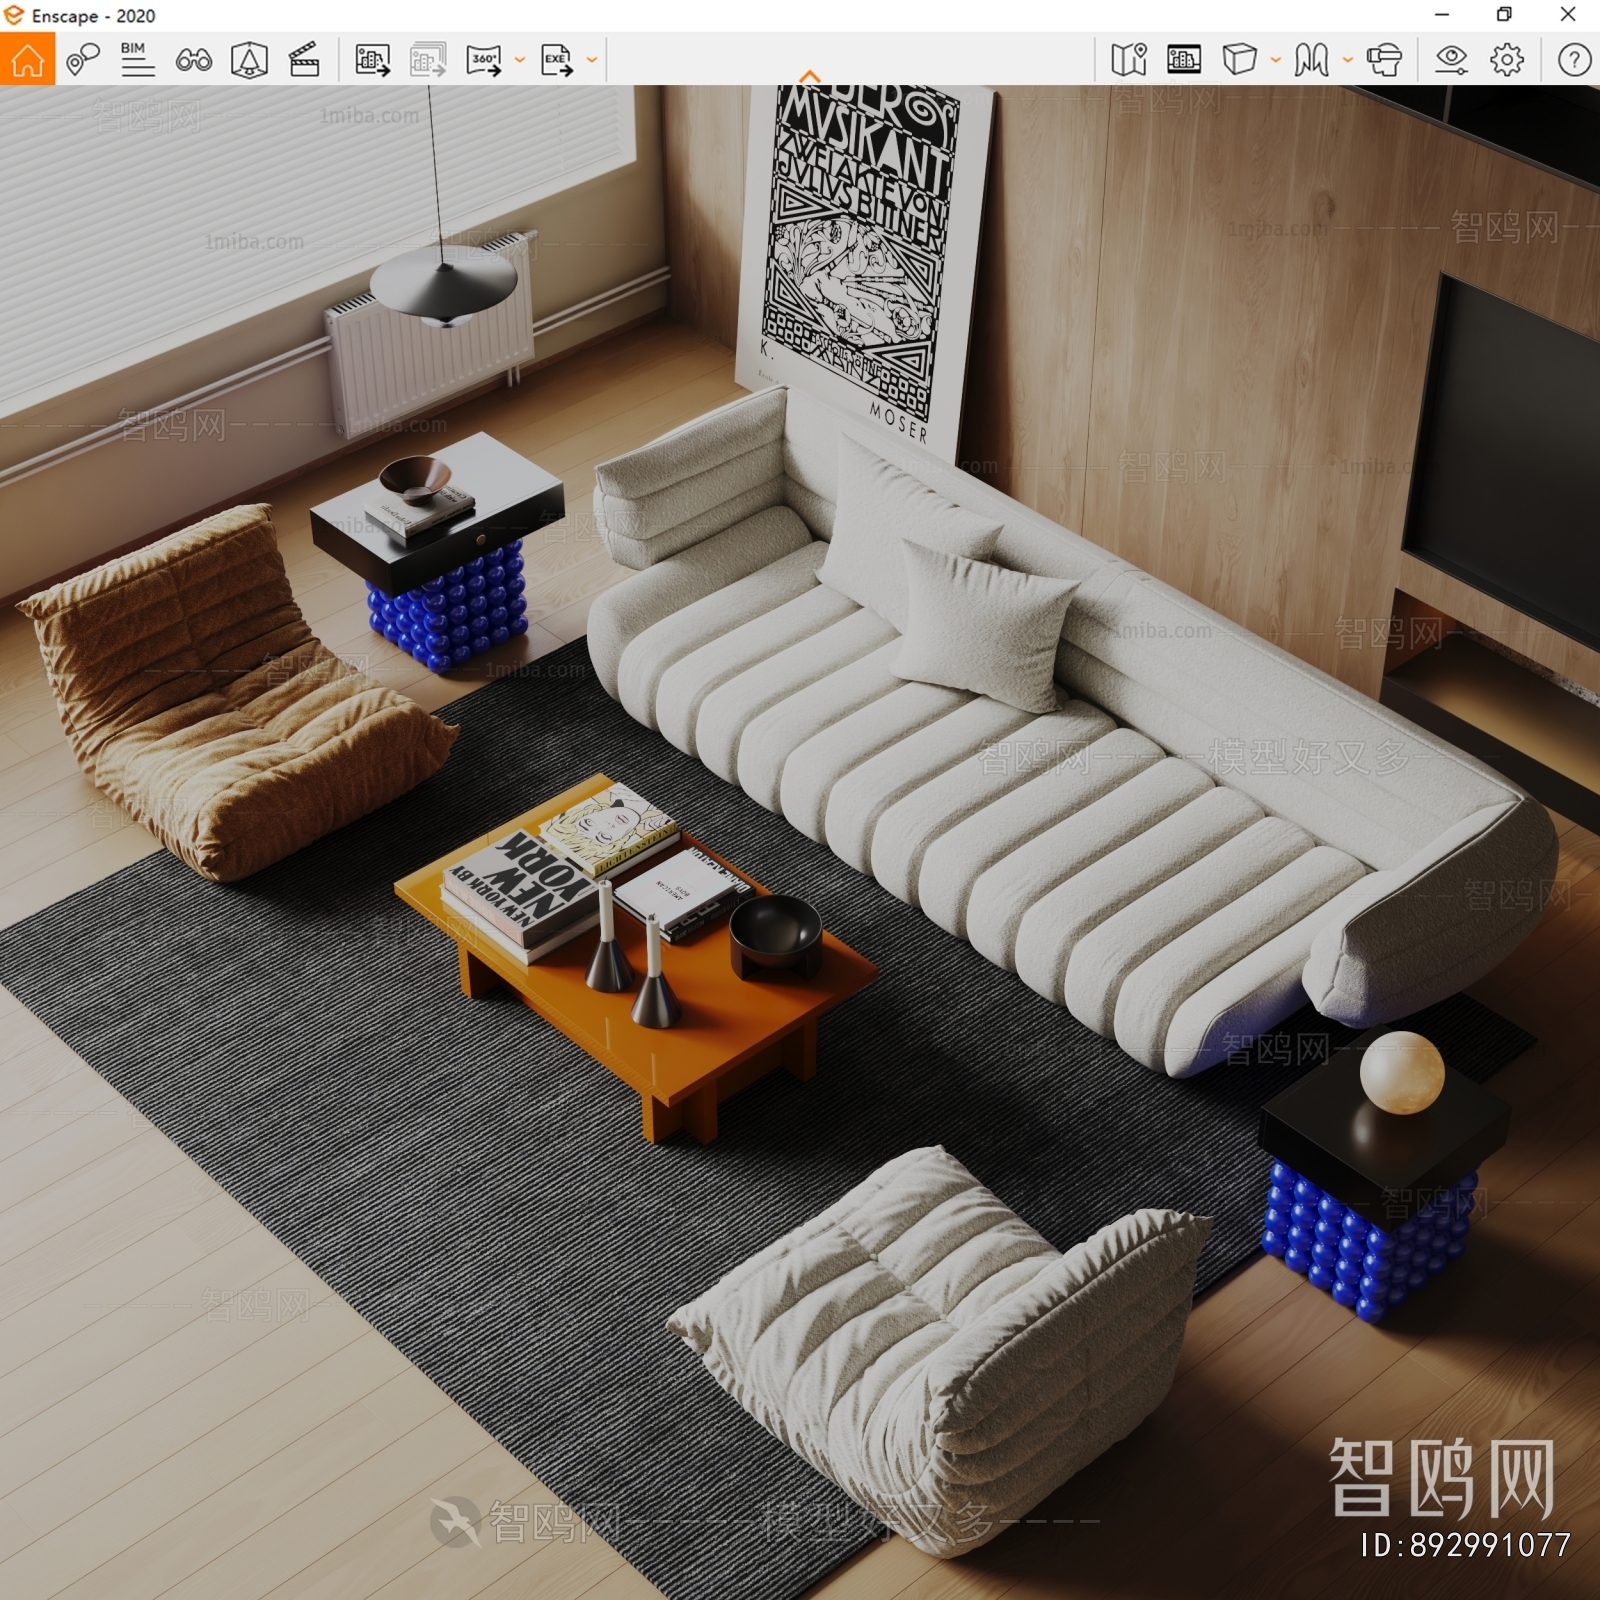This screenshot has height=1600, width=1600.
Task: Restore down the Enscape window
Action: point(1504,15)
